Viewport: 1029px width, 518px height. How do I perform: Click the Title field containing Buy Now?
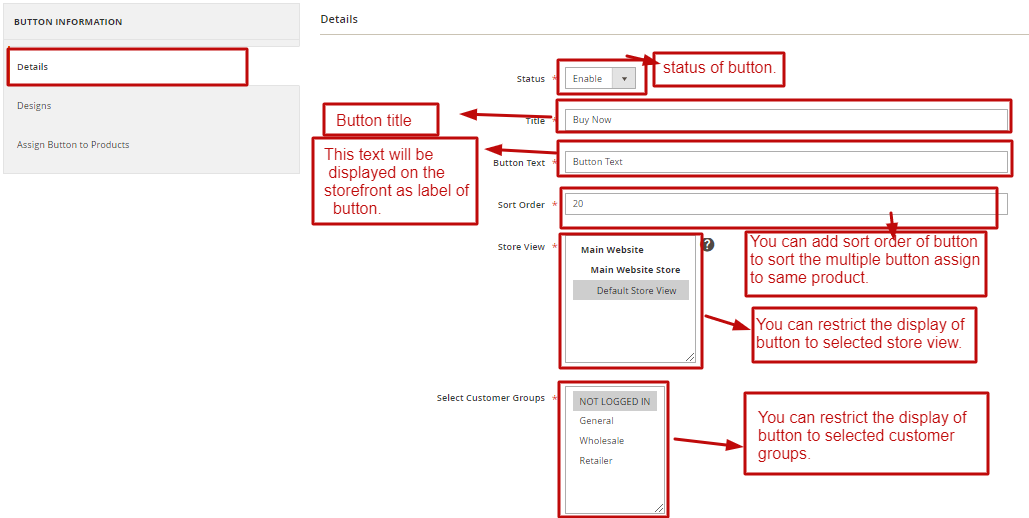(785, 120)
